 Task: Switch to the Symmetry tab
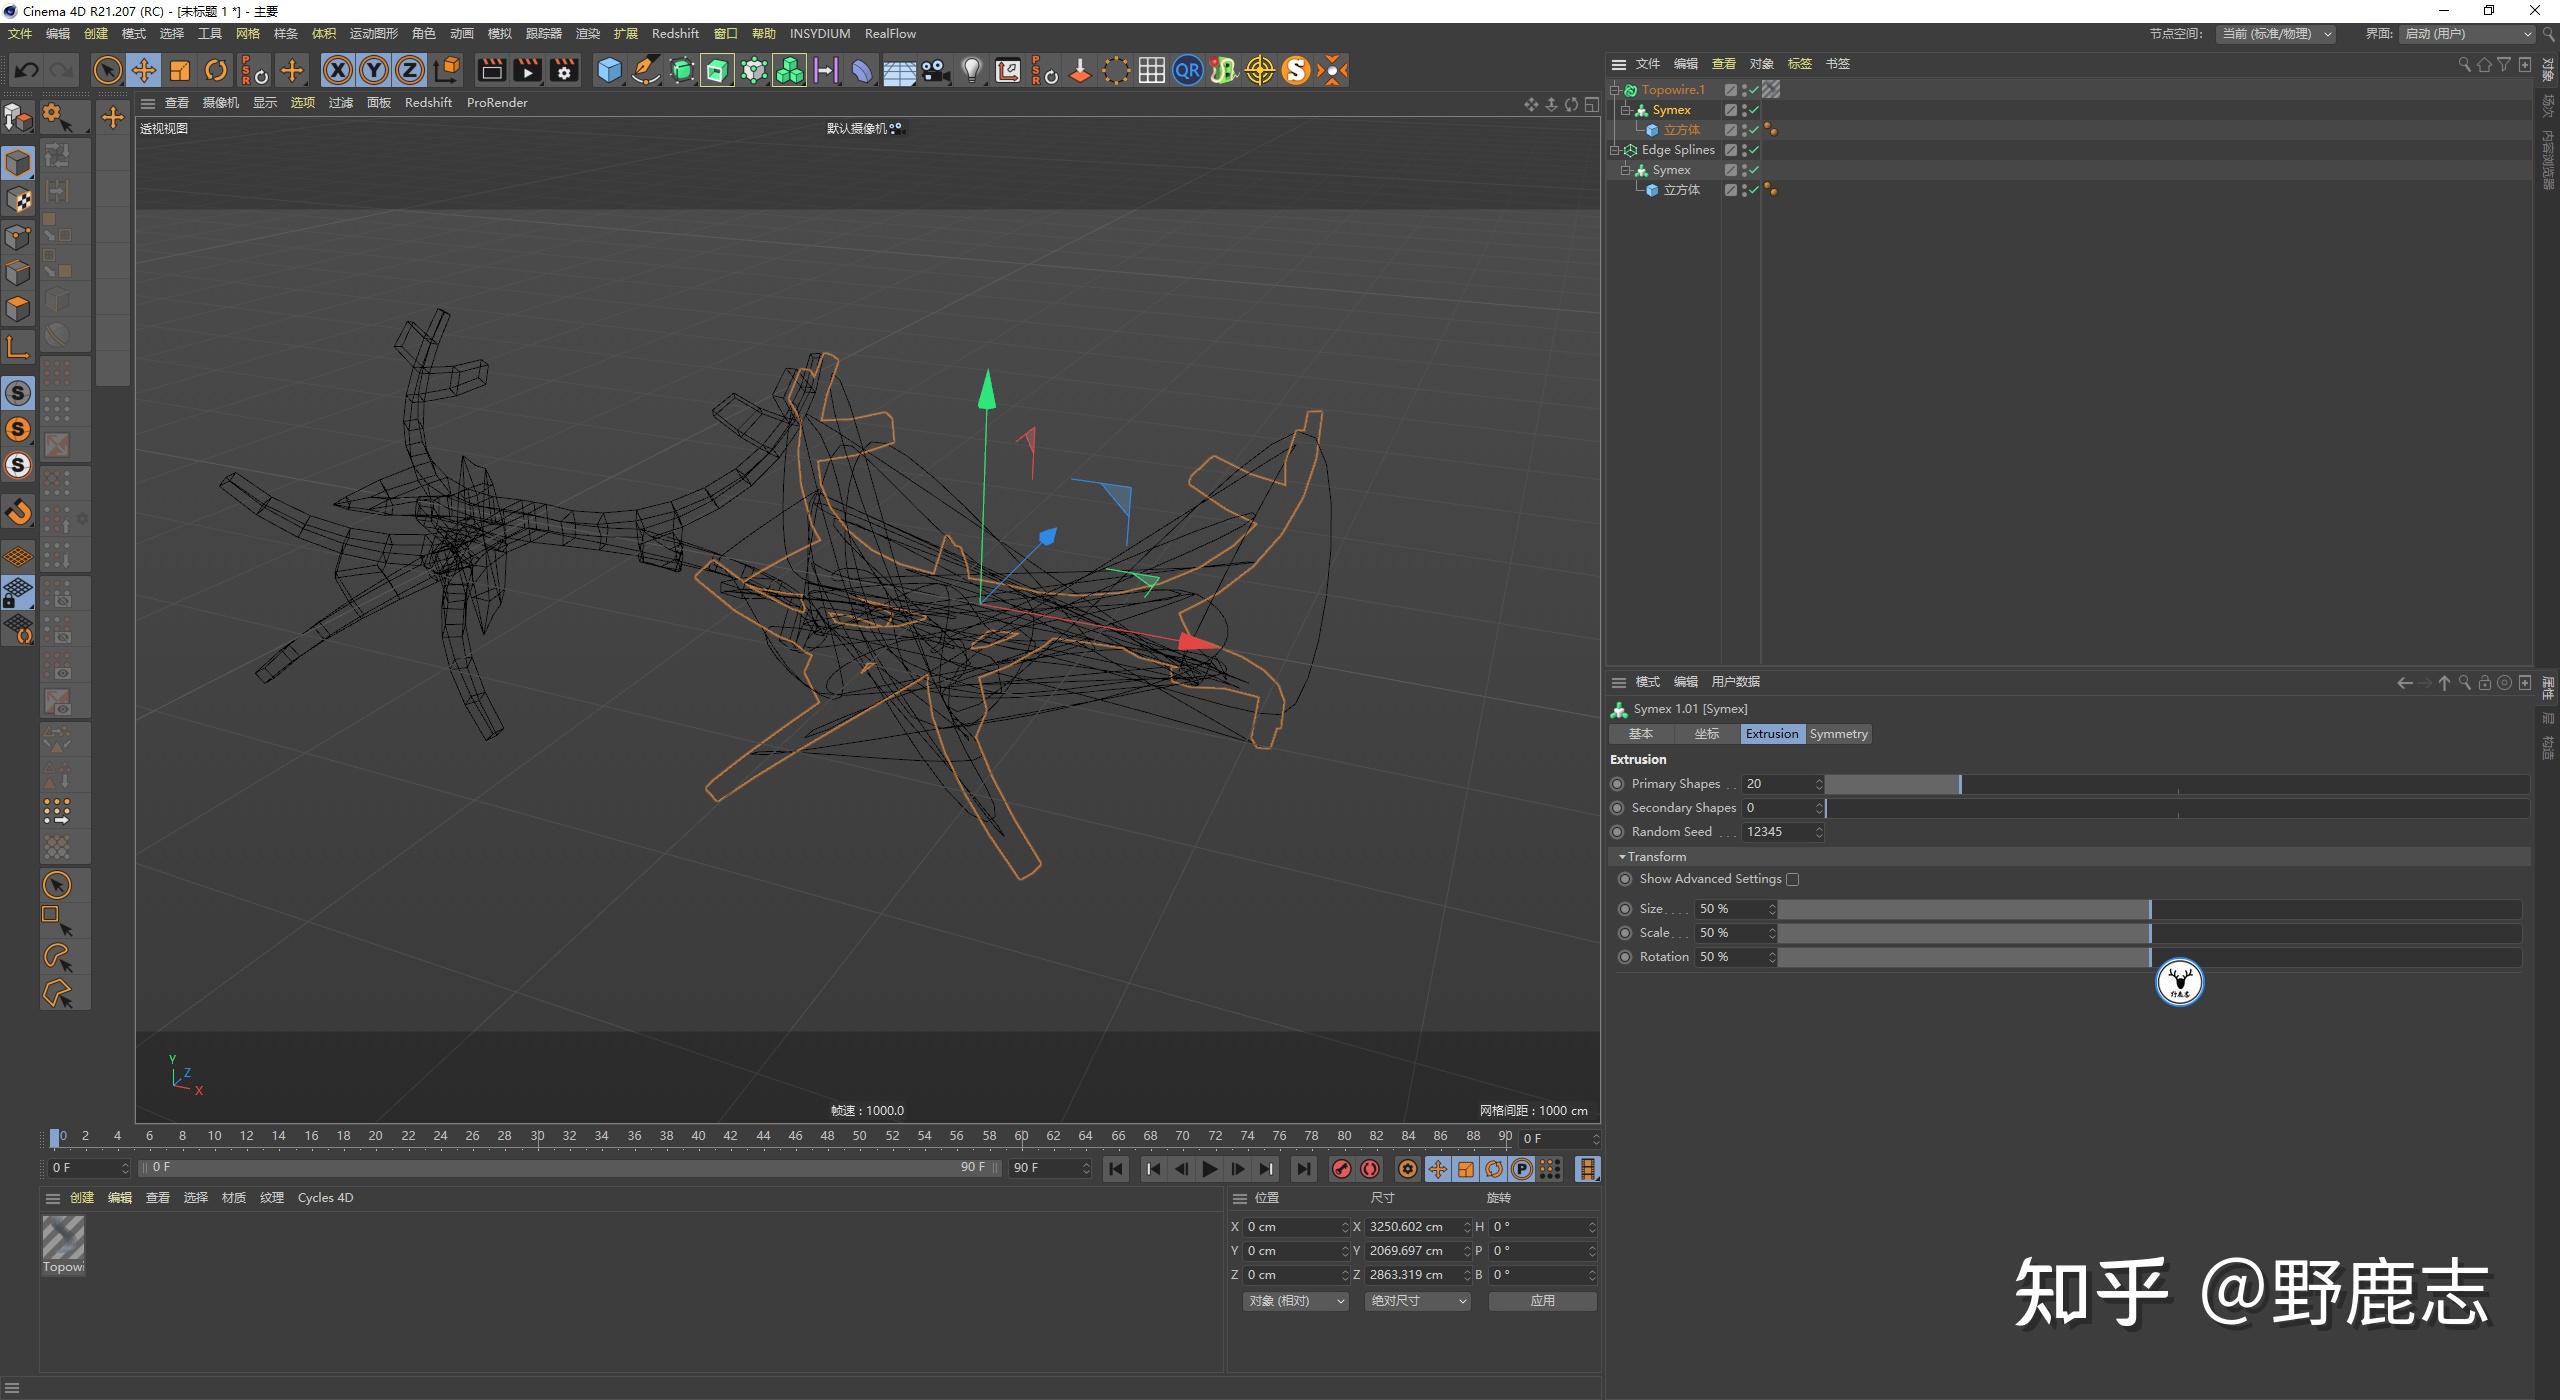tap(1838, 734)
